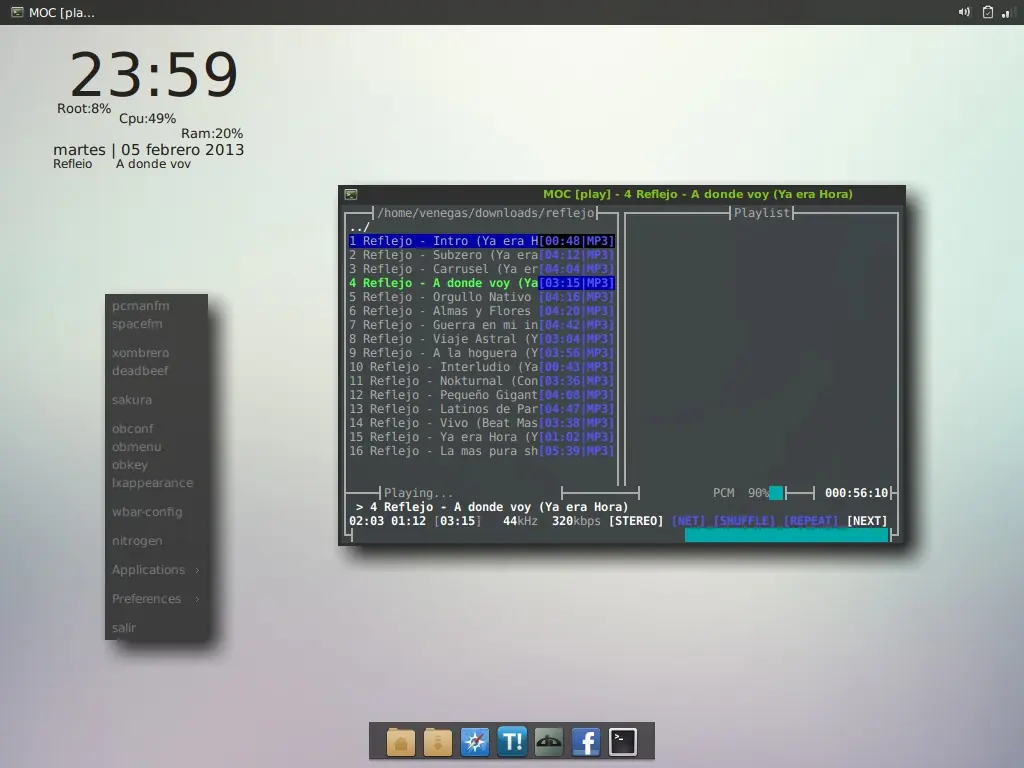This screenshot has height=768, width=1024.
Task: Toggle the REPEAT indicator in MOC
Action: click(810, 521)
